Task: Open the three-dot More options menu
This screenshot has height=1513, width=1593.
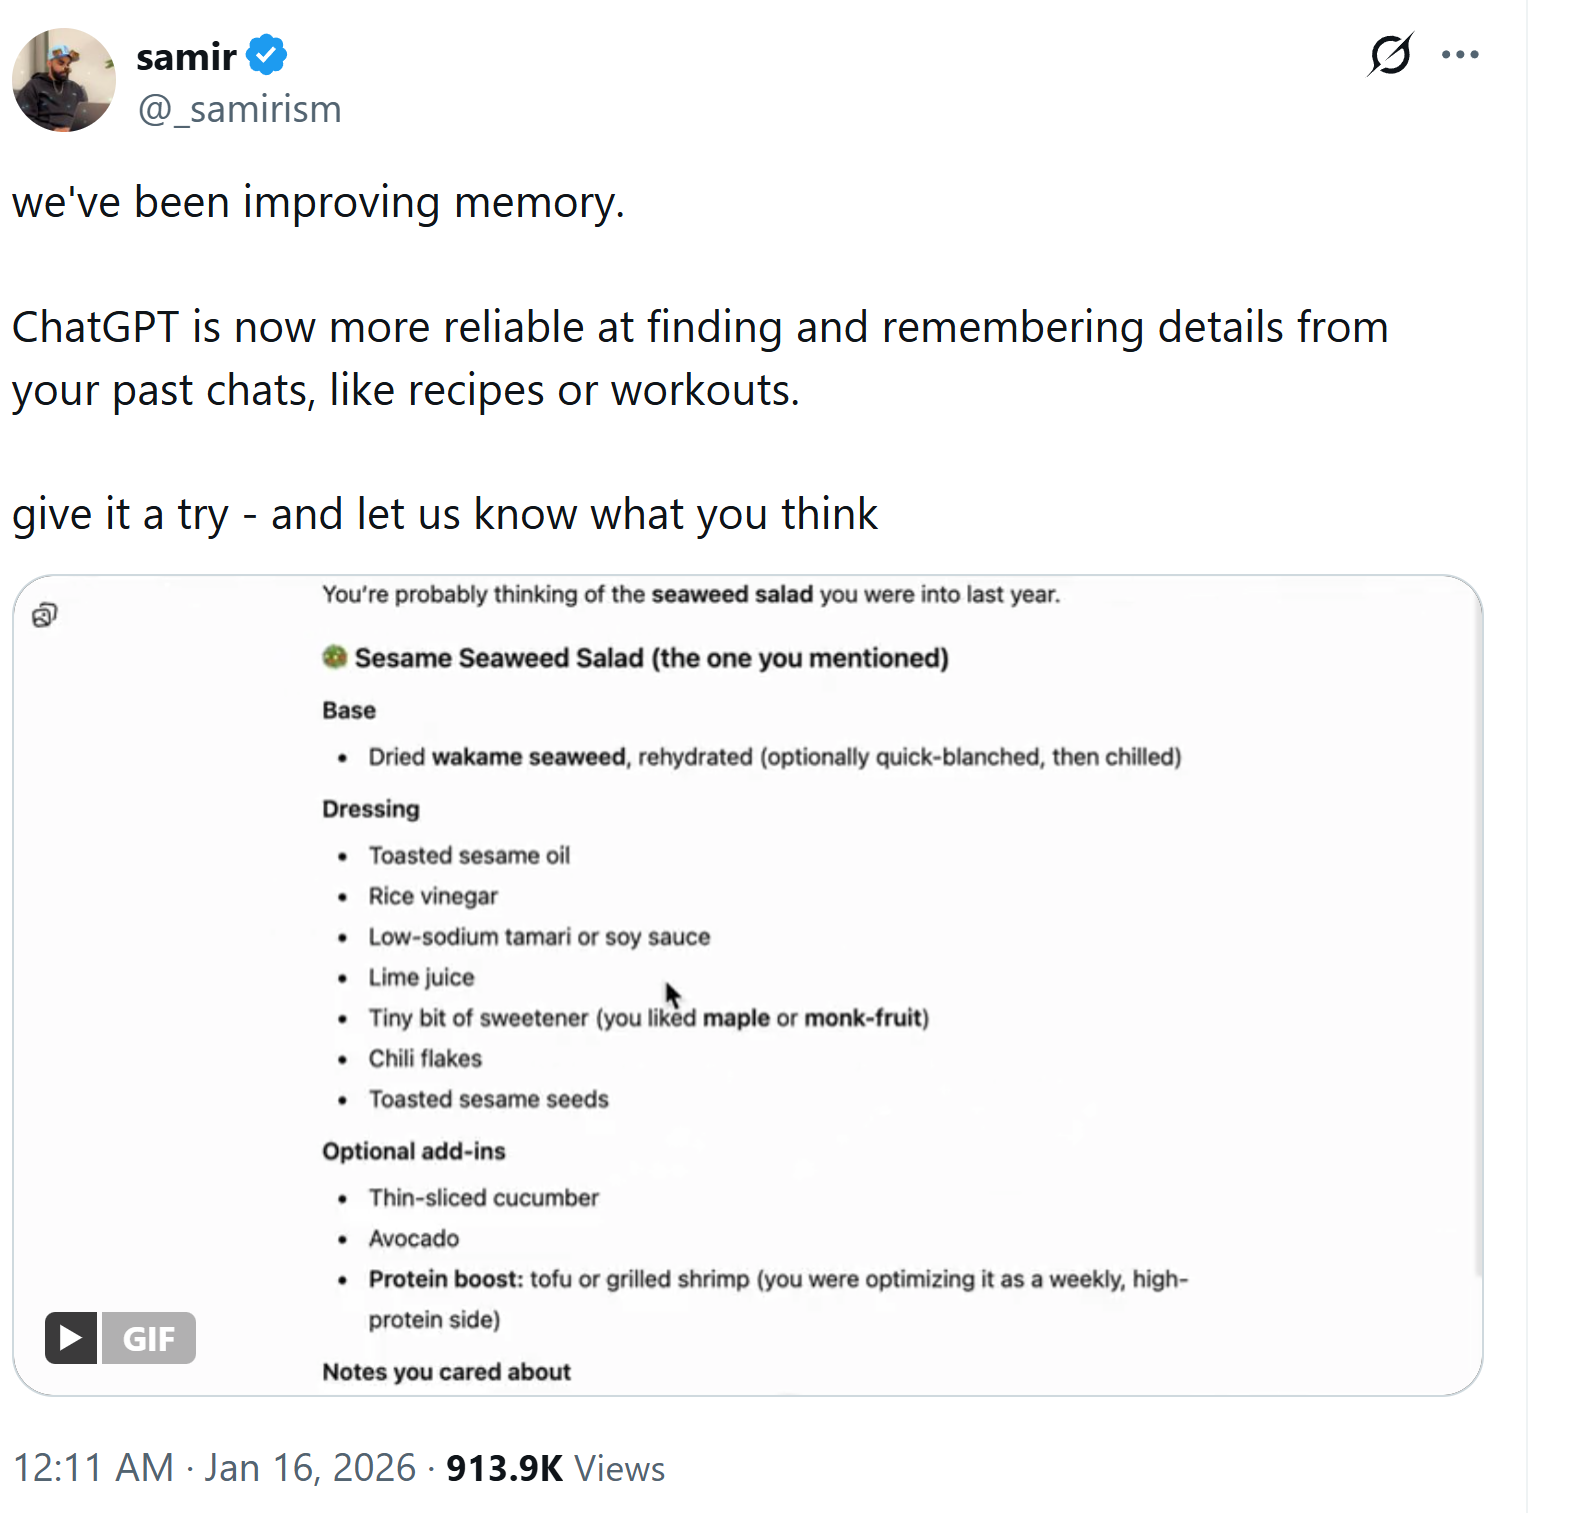Action: pos(1459,55)
